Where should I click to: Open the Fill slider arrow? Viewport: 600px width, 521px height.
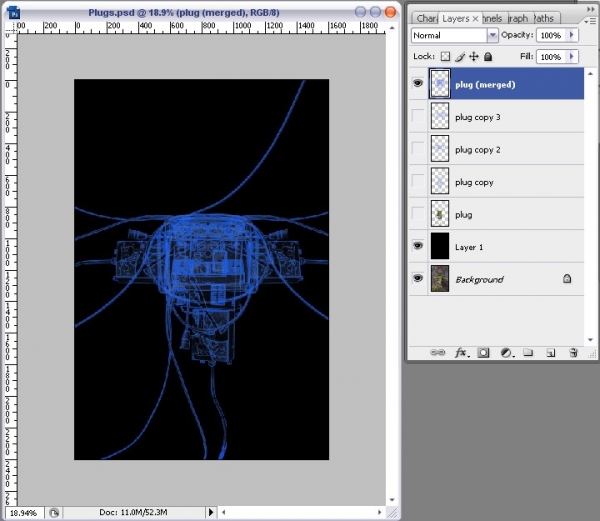click(x=572, y=57)
